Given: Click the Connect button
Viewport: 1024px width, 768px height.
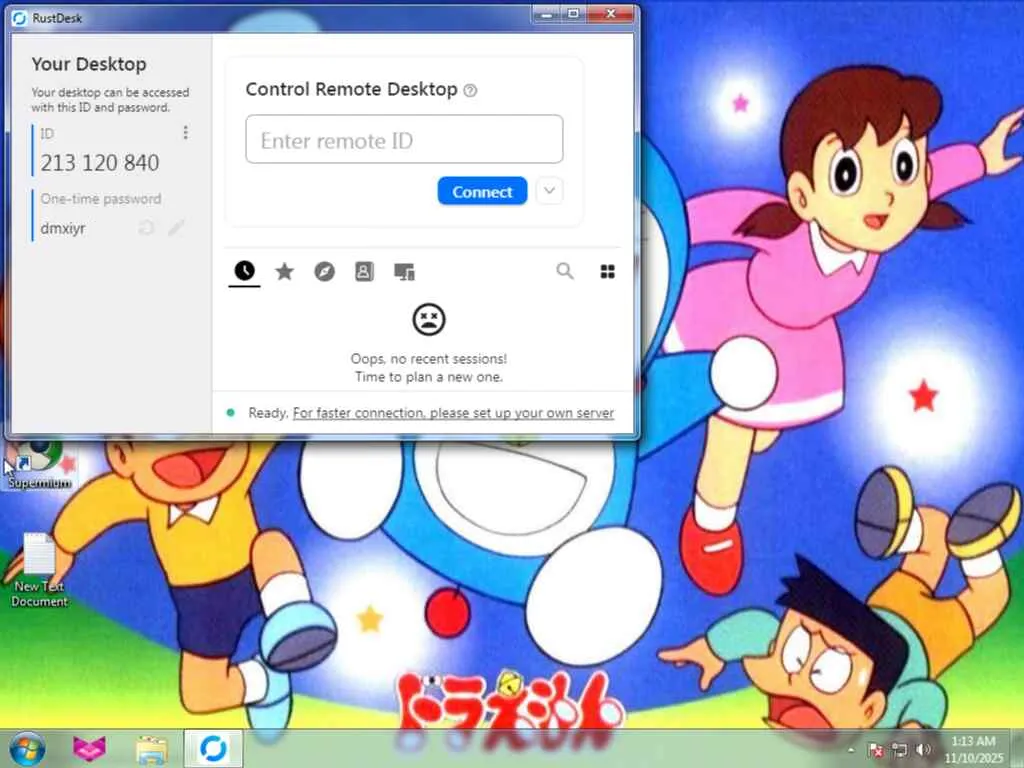Looking at the screenshot, I should (482, 191).
